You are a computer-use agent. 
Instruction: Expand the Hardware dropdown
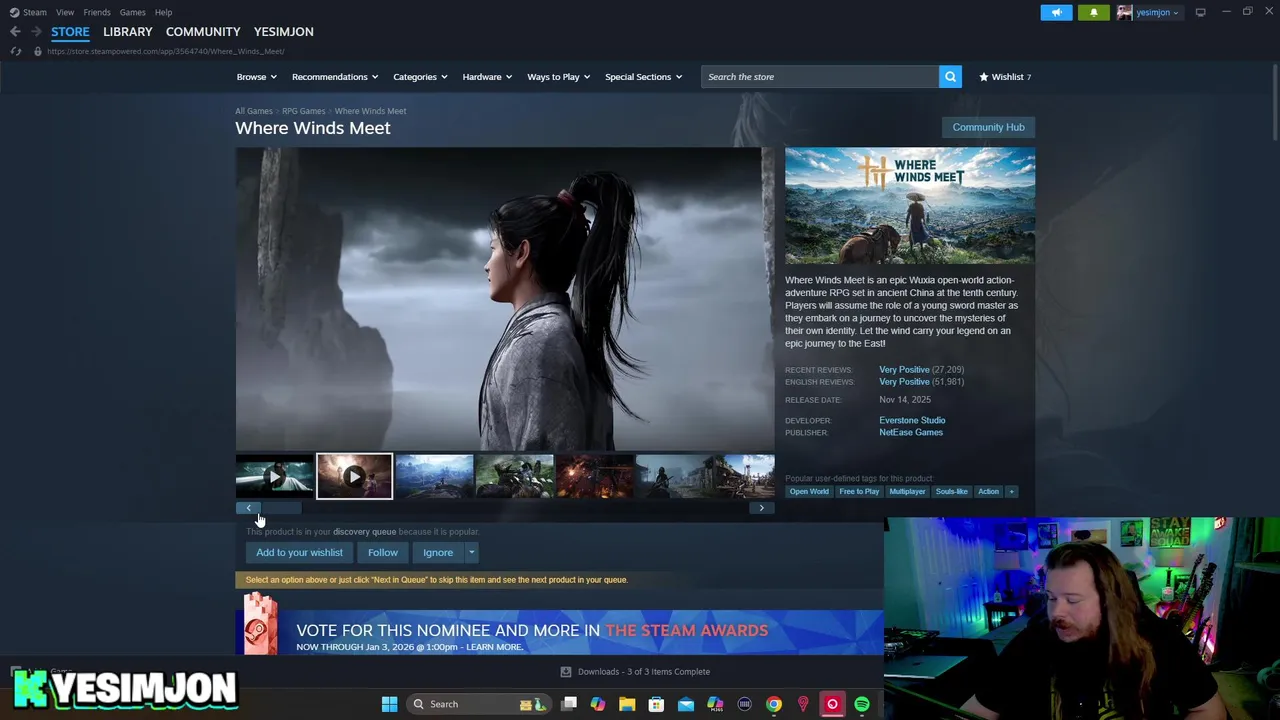click(x=487, y=77)
